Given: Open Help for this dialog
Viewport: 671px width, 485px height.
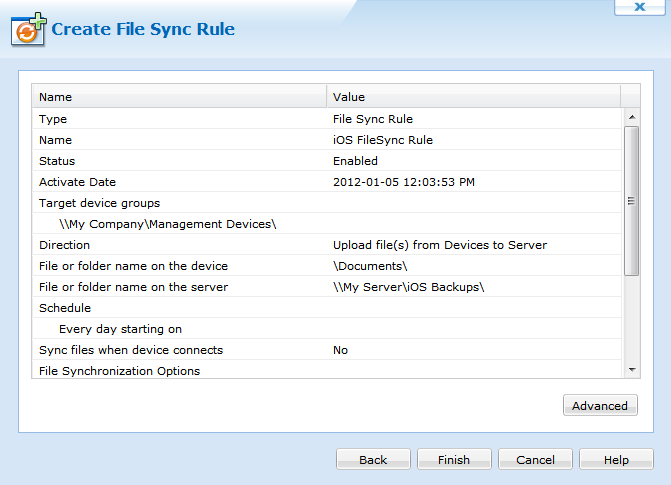Looking at the screenshot, I should [x=616, y=460].
